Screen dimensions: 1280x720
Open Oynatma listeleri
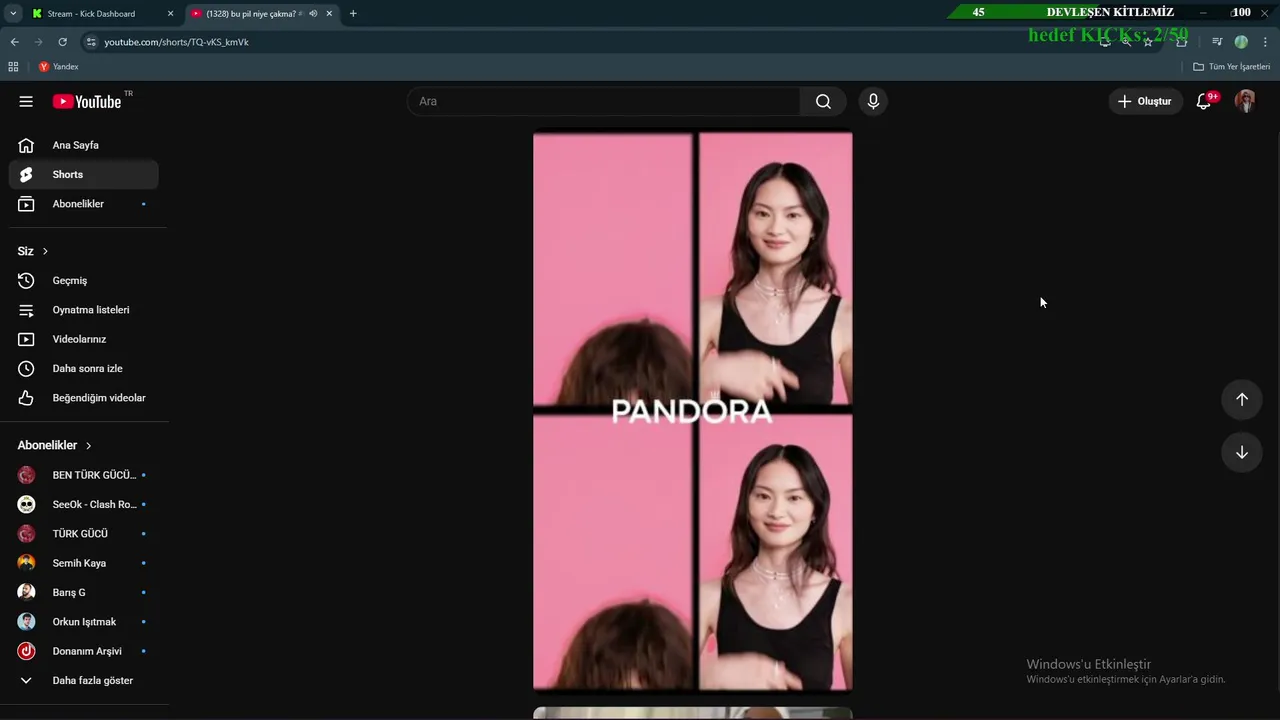(84, 310)
